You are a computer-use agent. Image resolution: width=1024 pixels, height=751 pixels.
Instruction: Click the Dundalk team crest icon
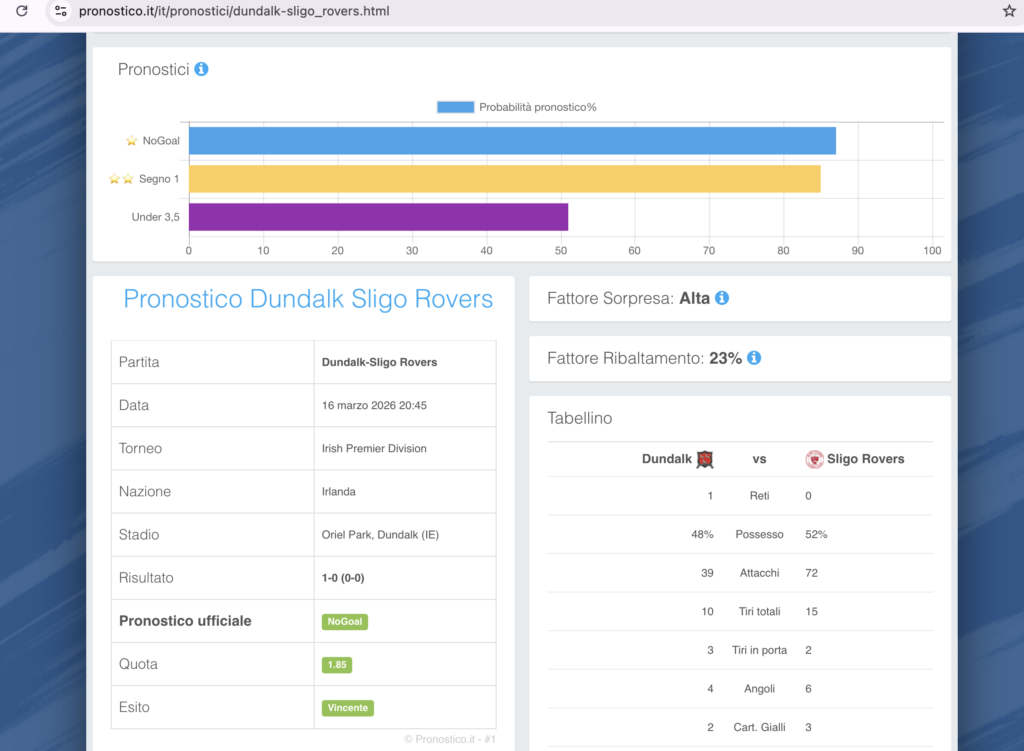click(705, 459)
